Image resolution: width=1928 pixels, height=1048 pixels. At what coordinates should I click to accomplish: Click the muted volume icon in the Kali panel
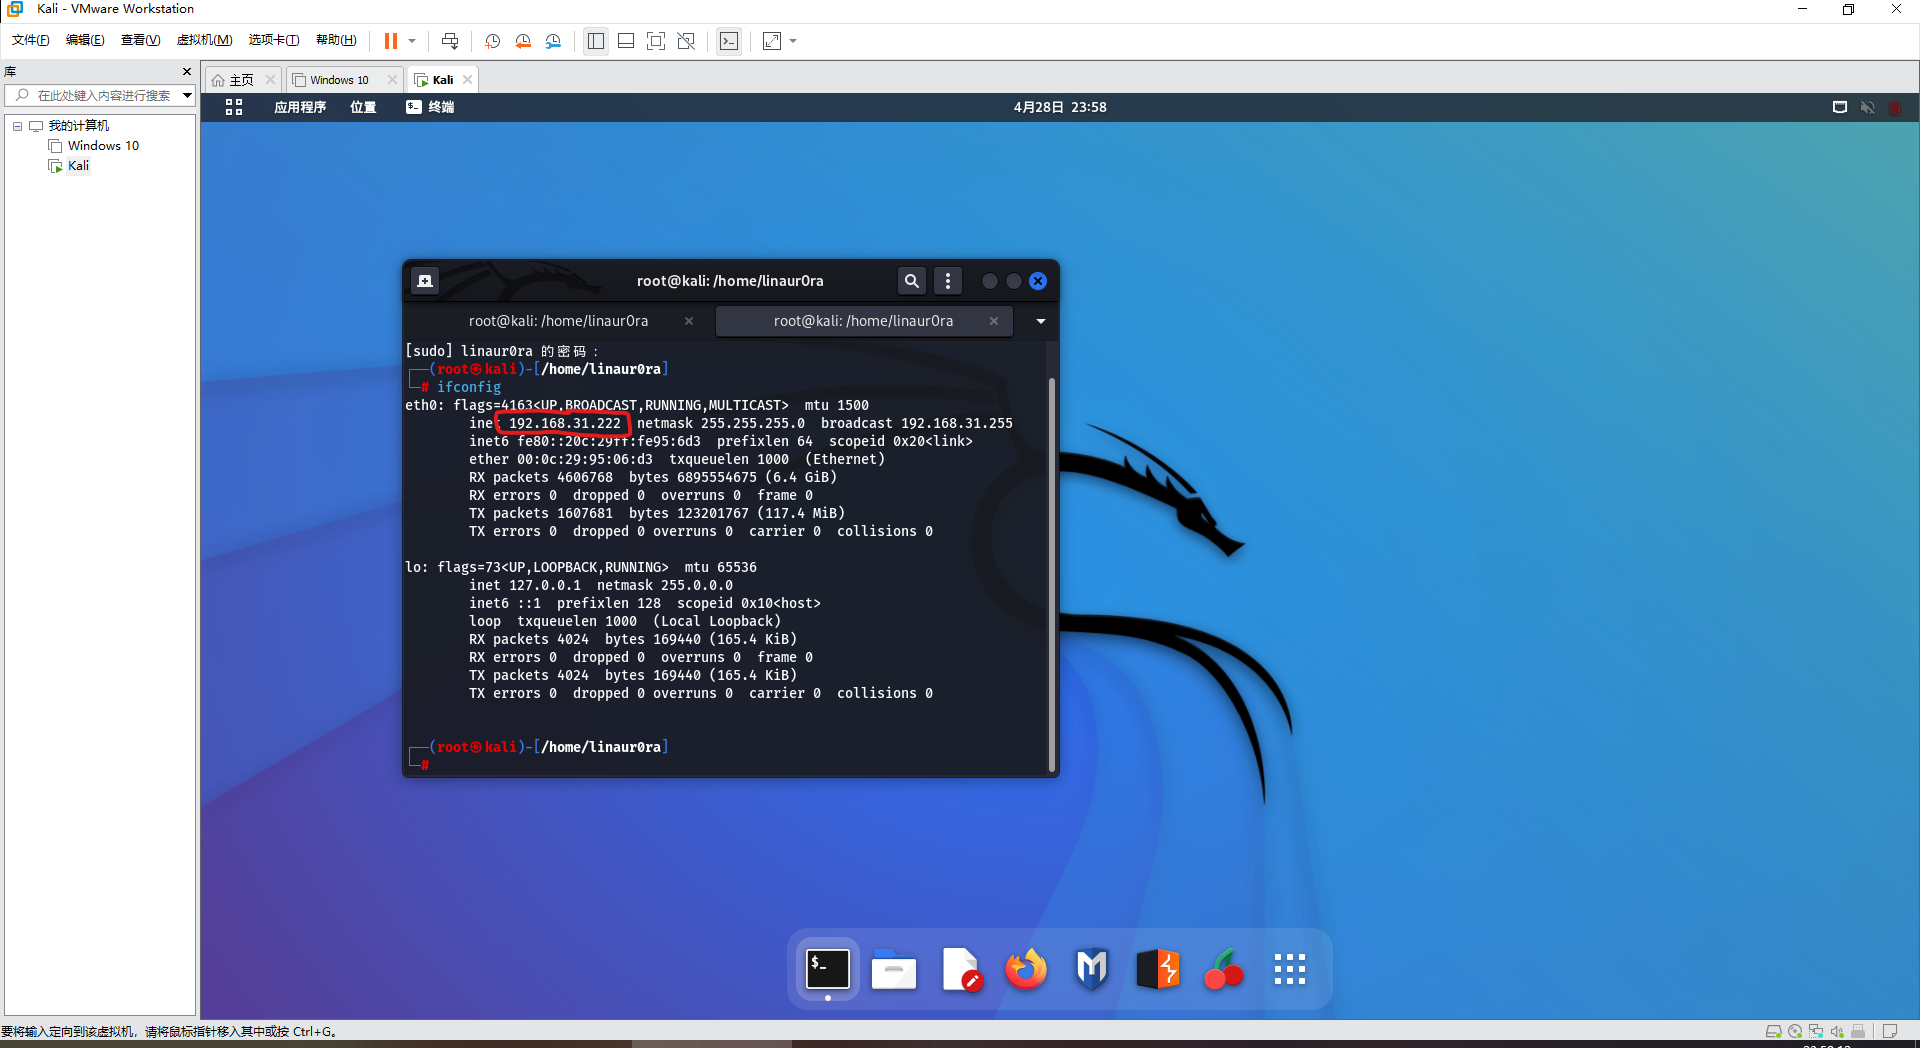tap(1867, 107)
